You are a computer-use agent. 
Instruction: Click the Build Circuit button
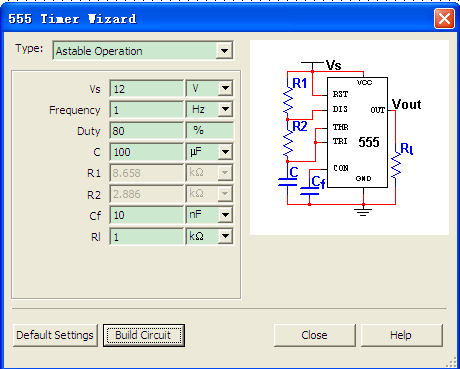(144, 335)
